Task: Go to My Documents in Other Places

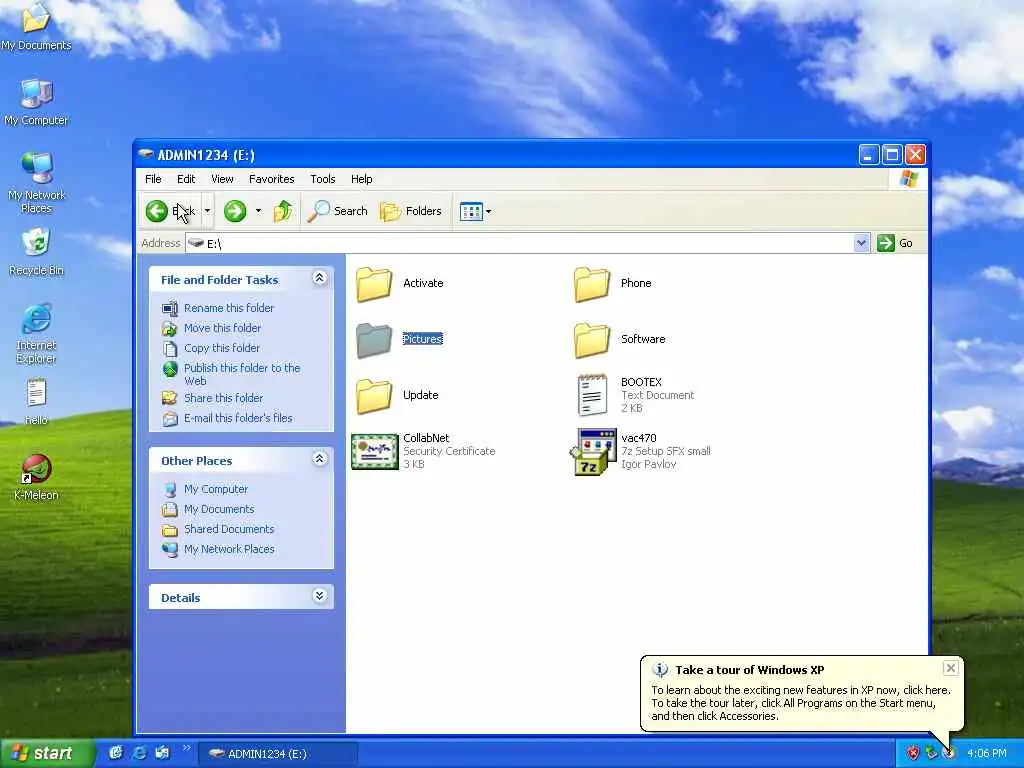Action: click(x=219, y=509)
